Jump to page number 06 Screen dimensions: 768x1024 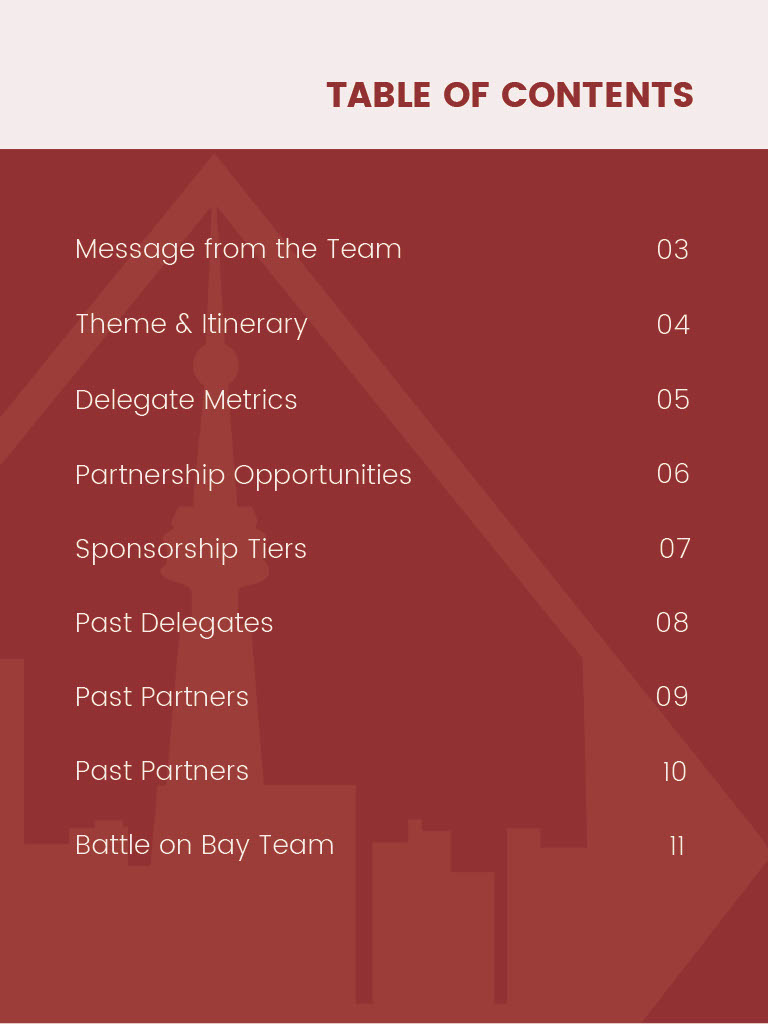click(x=673, y=473)
